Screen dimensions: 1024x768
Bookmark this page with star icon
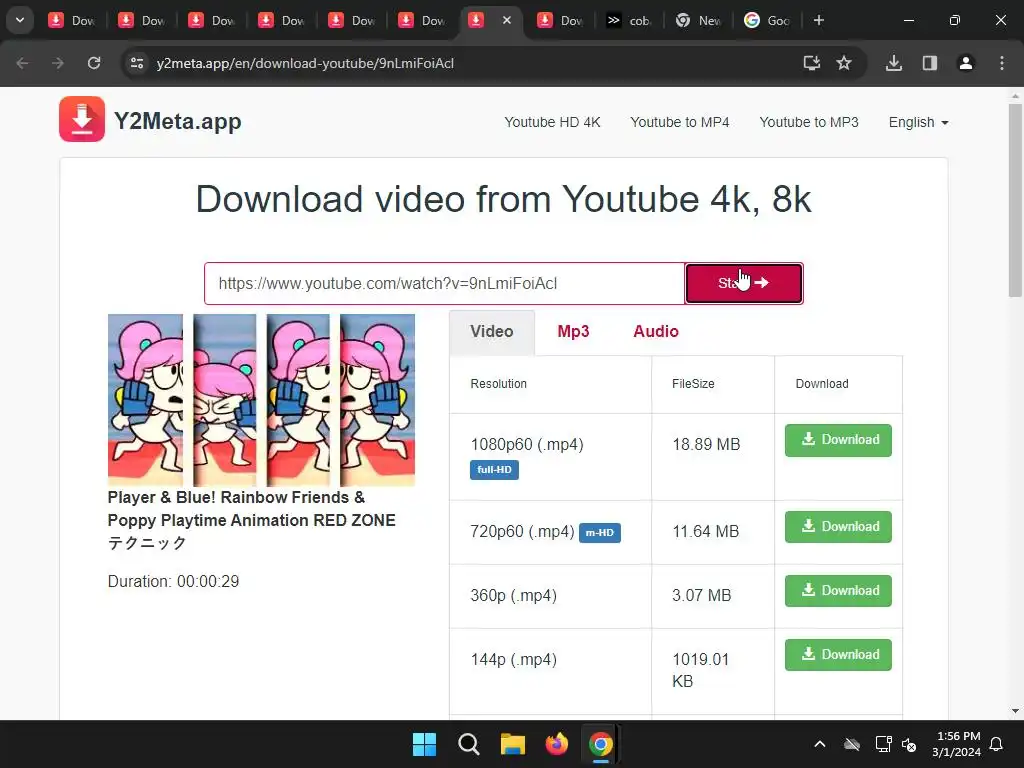pos(844,63)
